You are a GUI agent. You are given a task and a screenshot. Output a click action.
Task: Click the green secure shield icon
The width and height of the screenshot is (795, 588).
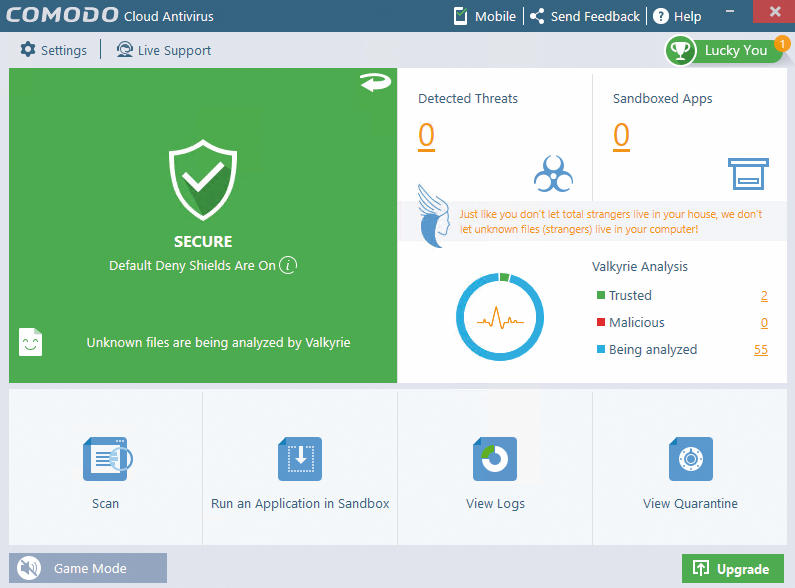tap(203, 180)
